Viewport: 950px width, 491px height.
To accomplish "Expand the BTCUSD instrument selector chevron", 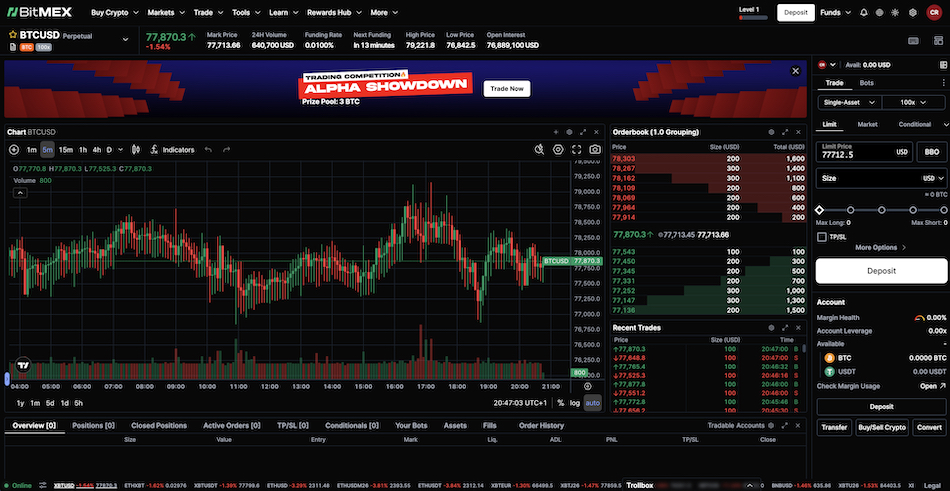I will click(125, 40).
